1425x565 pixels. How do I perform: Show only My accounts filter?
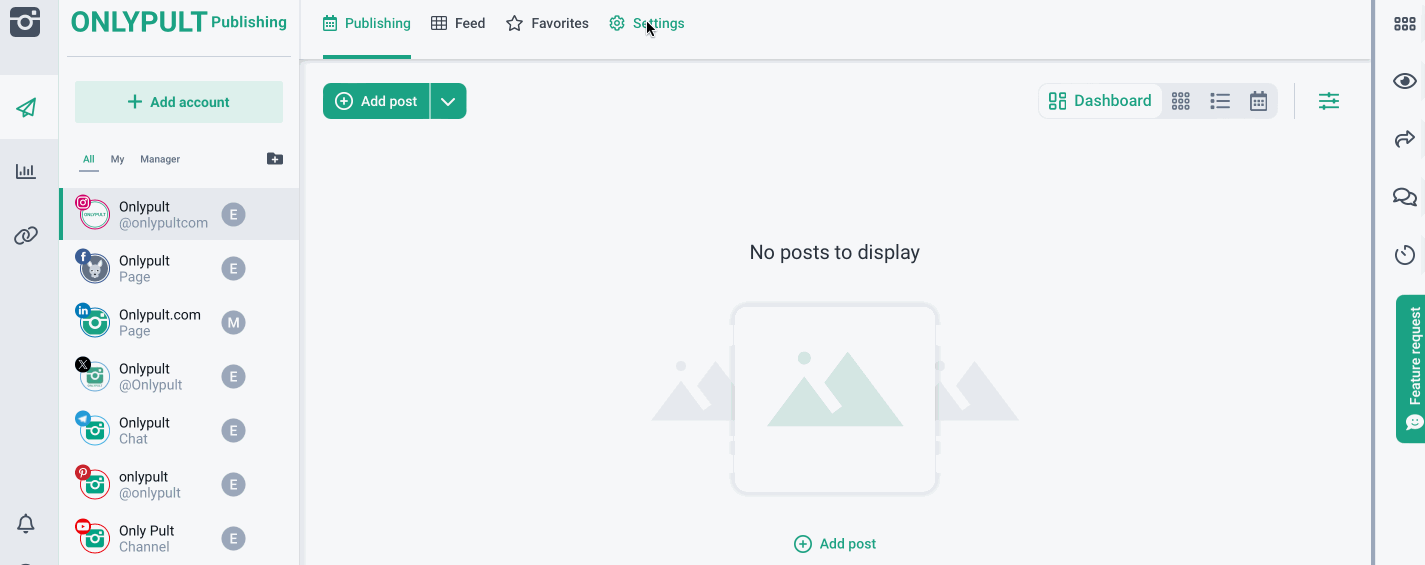click(x=117, y=159)
